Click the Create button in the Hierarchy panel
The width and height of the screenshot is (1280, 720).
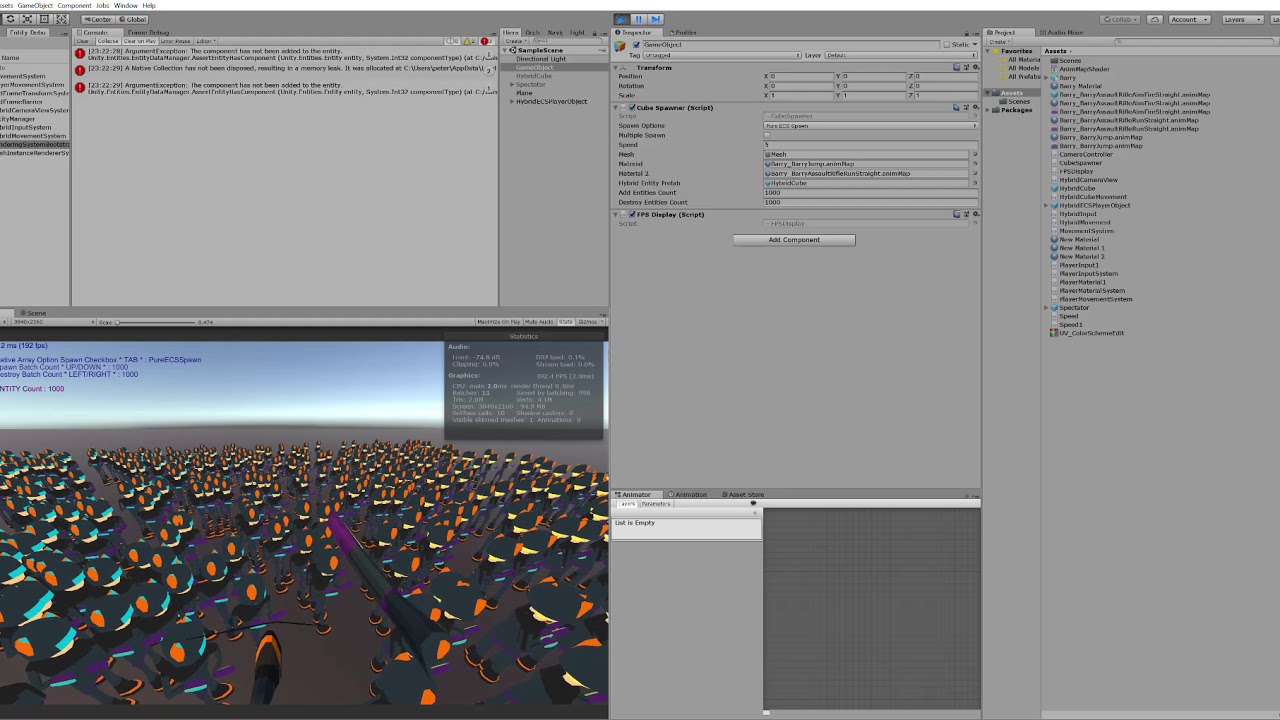pyautogui.click(x=514, y=41)
